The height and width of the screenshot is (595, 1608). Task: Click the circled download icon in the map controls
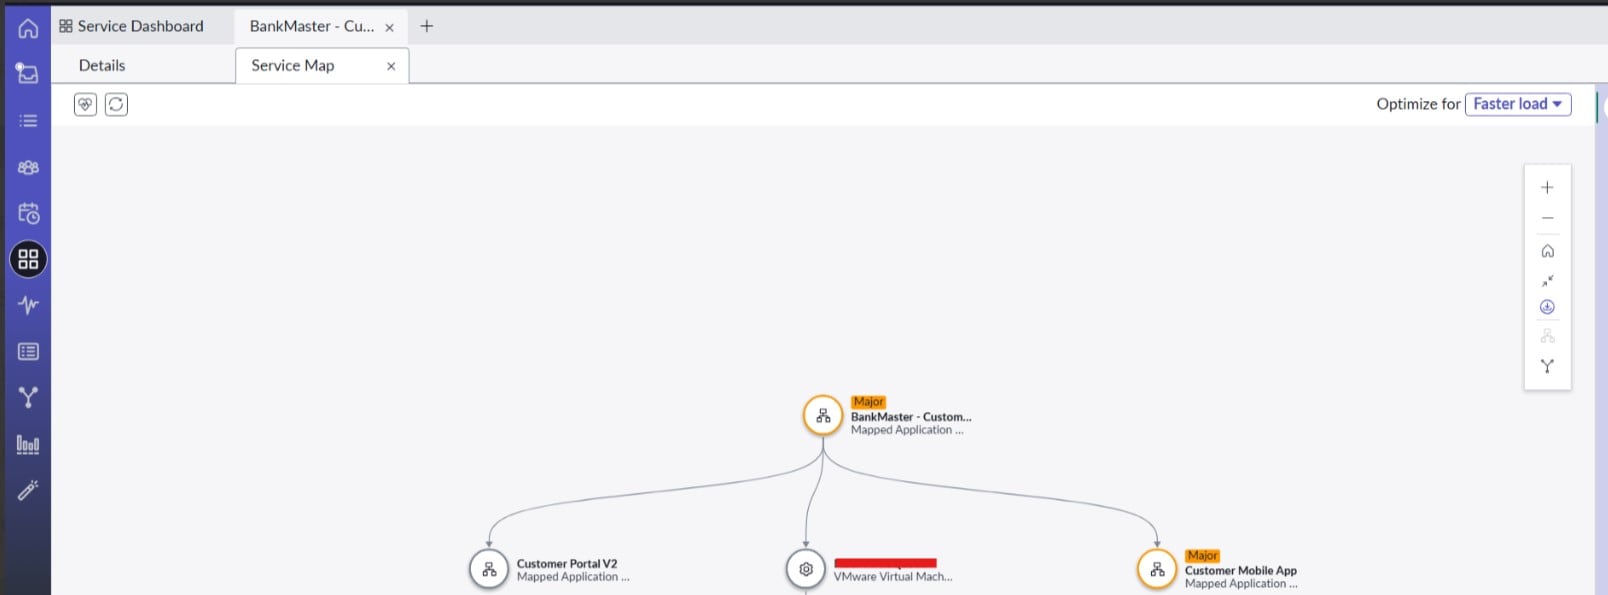click(1547, 307)
